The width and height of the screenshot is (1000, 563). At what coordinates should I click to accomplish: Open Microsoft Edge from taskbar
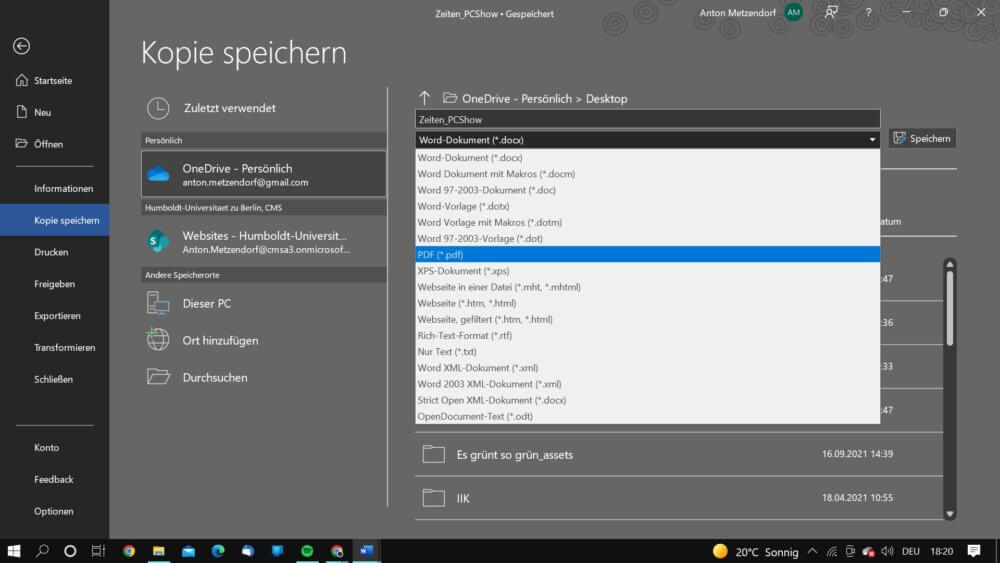(218, 551)
